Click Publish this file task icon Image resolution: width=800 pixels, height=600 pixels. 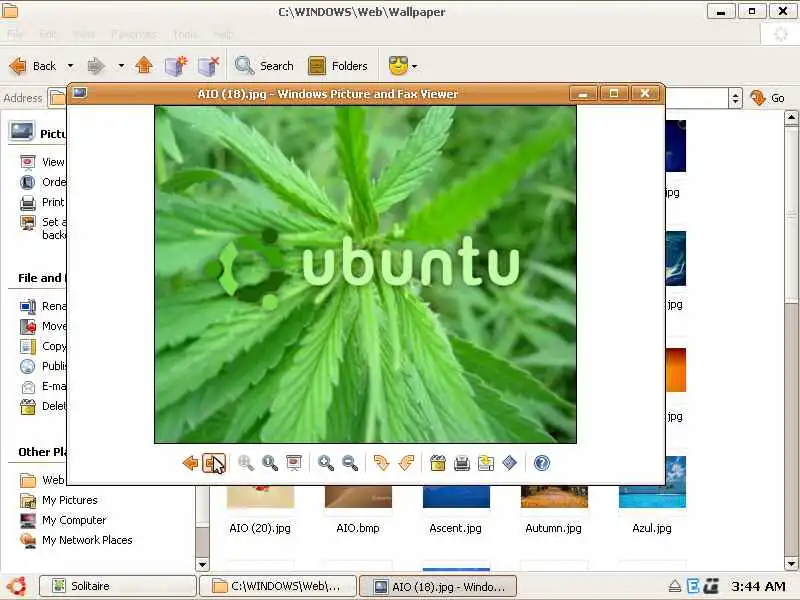[28, 366]
